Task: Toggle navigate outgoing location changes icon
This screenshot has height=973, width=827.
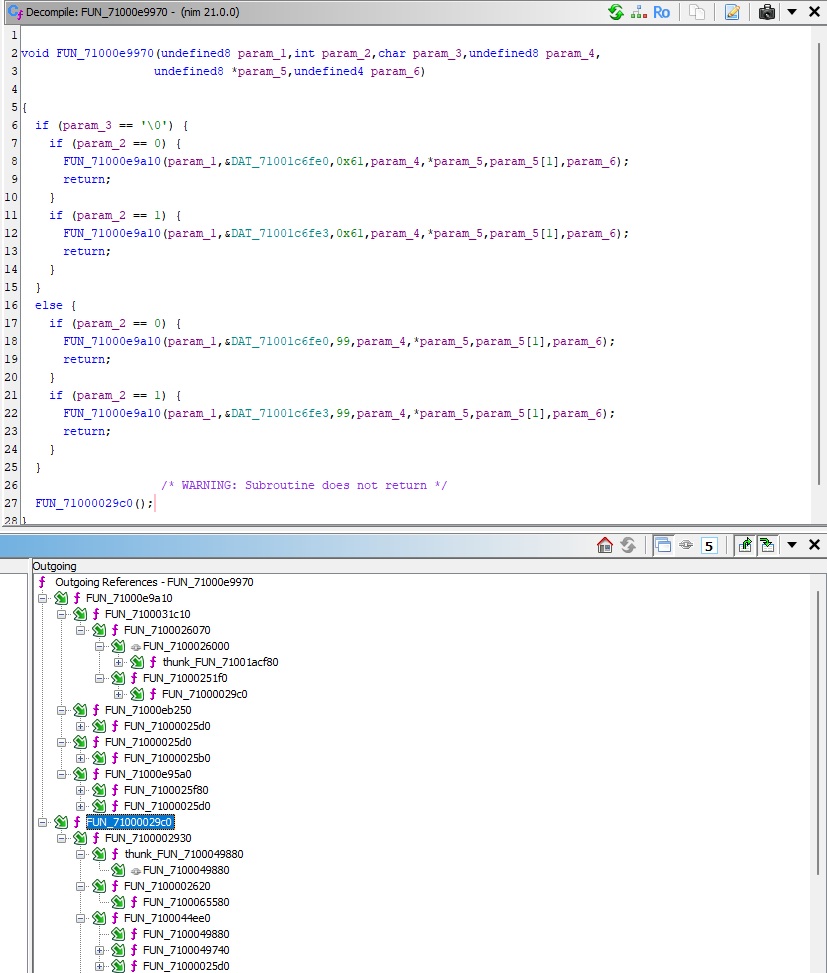Action: coord(744,545)
